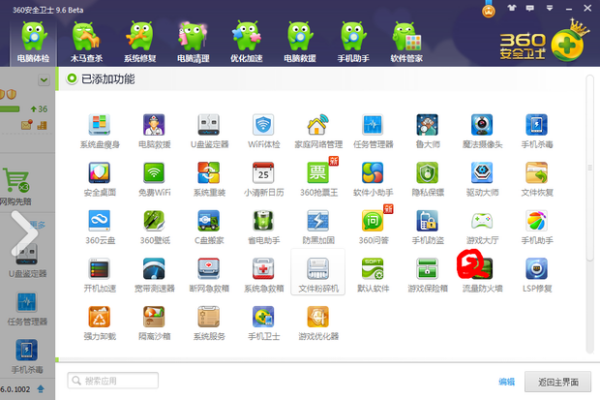600x400 pixels.
Task: Open 系统急救箱 tool
Action: [264, 275]
